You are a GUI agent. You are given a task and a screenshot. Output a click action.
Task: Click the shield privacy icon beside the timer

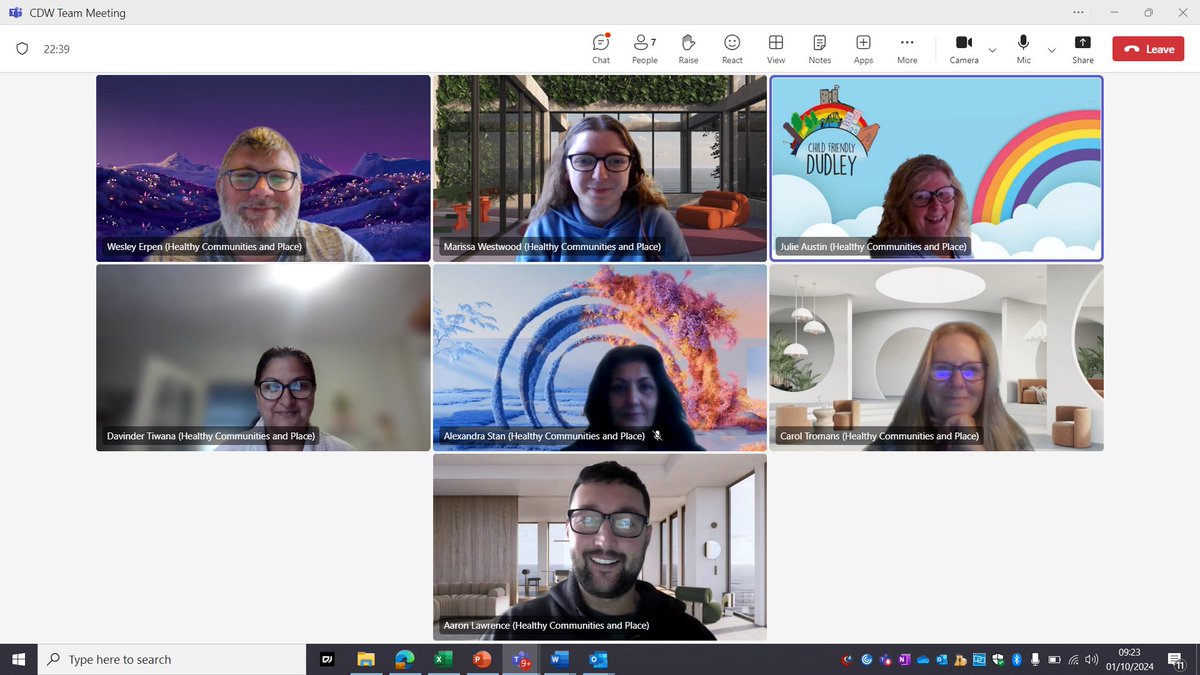click(22, 49)
